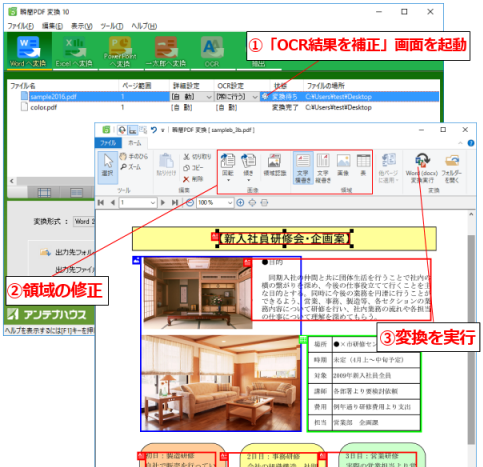Click OCR設定 column header
483x467 pixels.
(241, 86)
